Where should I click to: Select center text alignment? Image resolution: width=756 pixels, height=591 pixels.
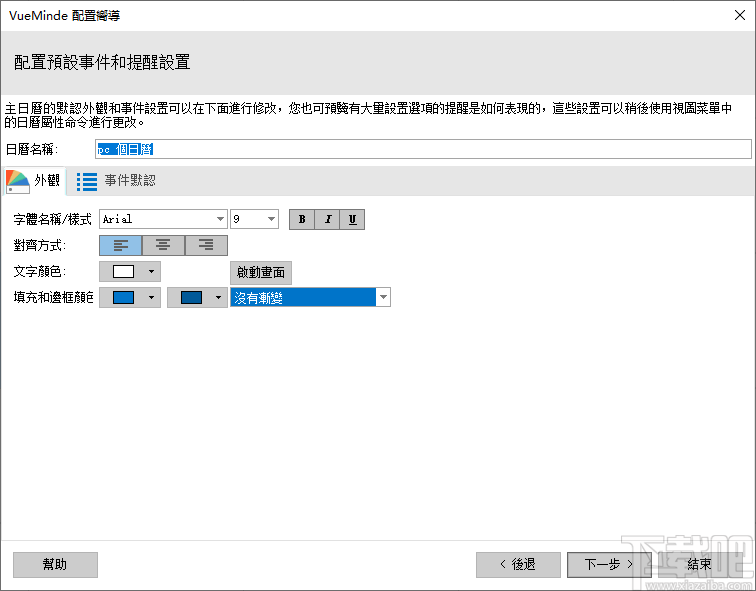click(163, 245)
